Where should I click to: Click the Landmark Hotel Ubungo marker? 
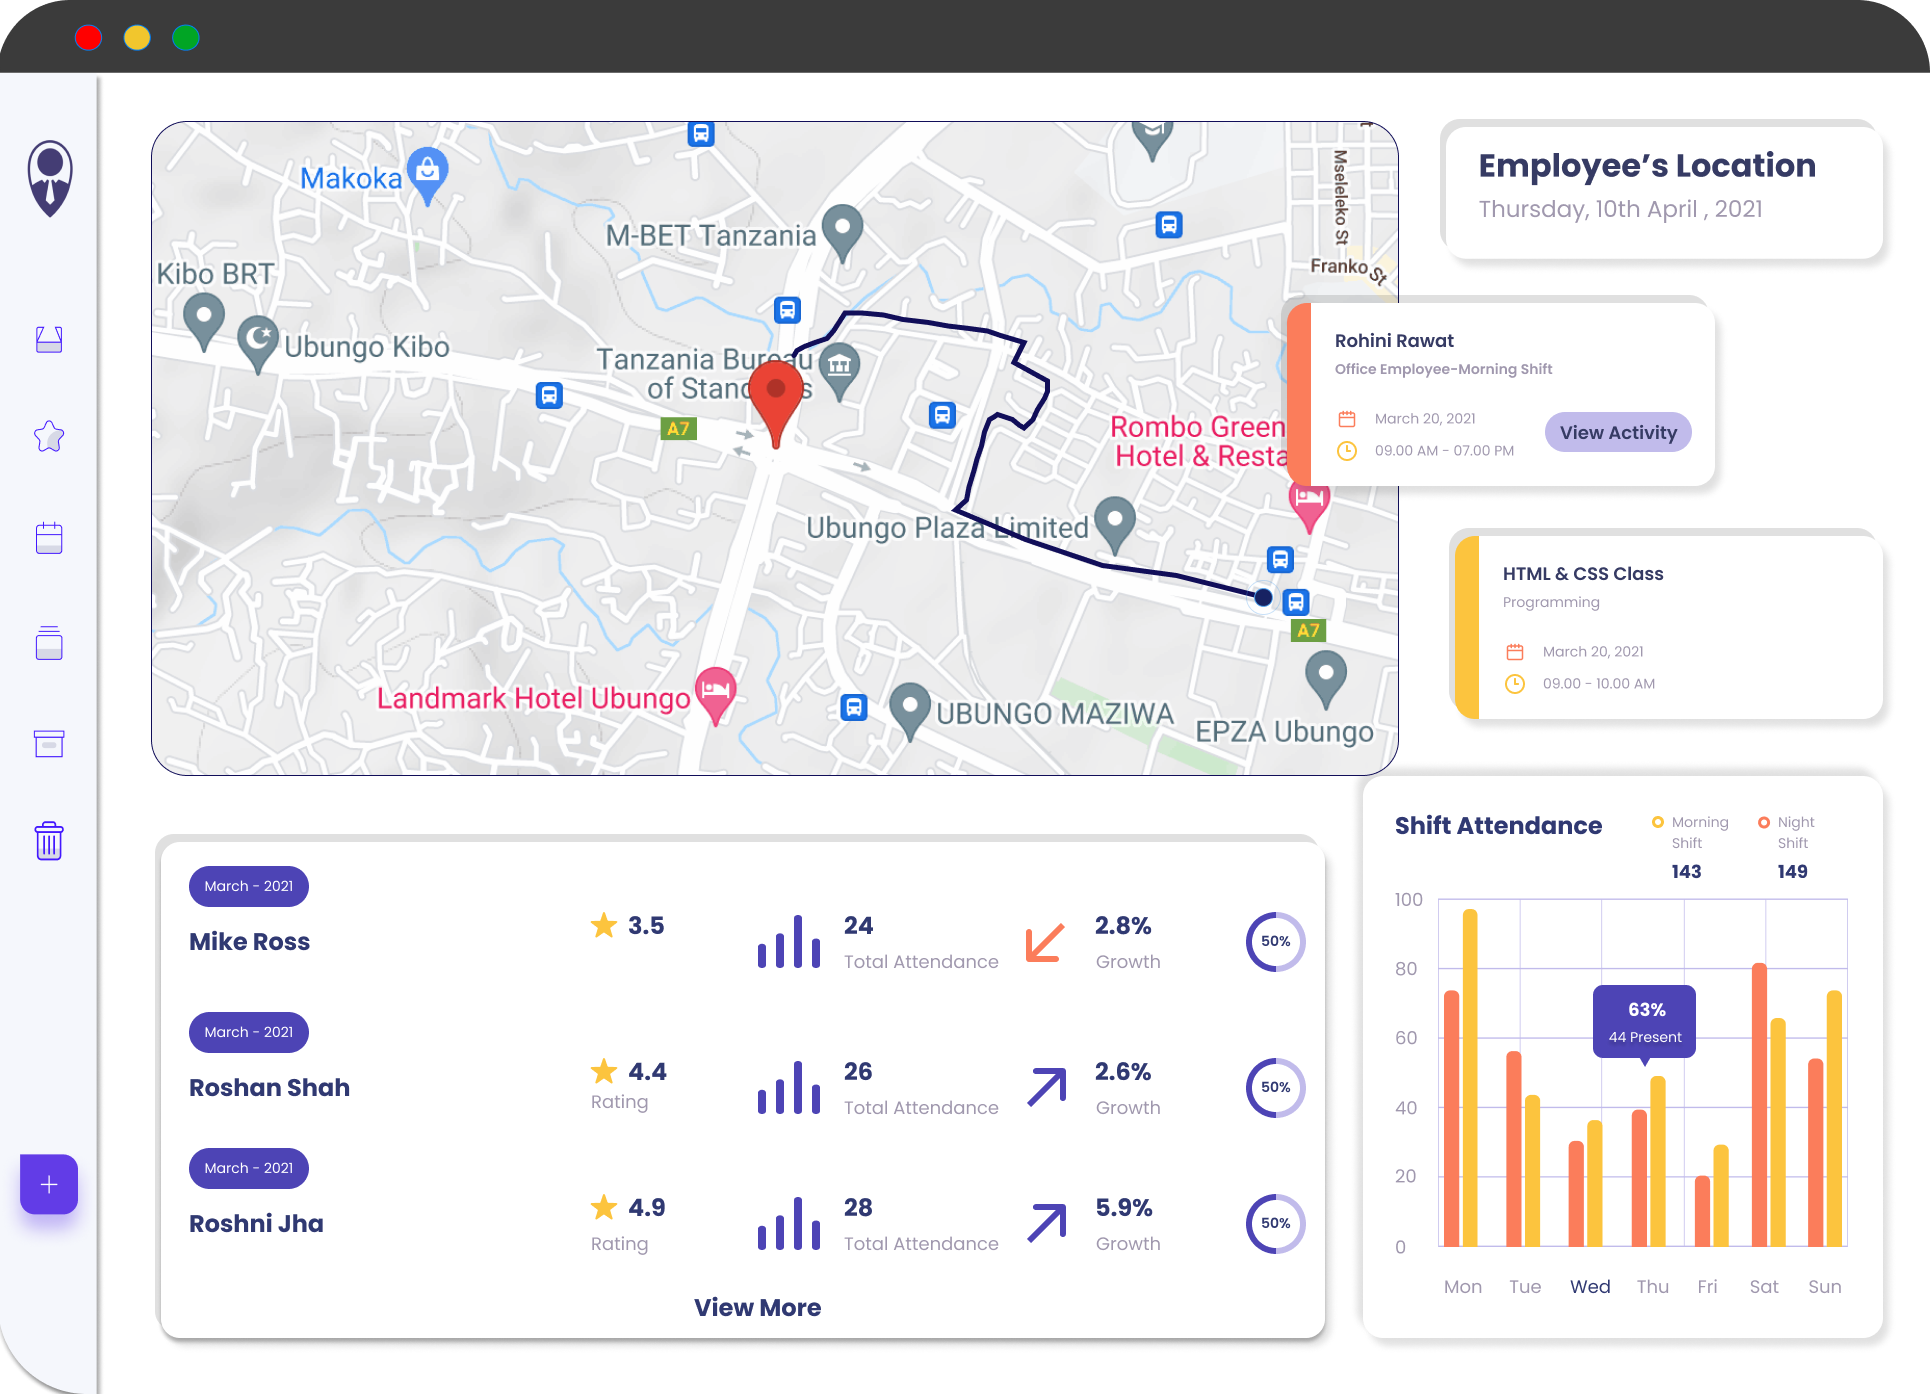tap(716, 695)
